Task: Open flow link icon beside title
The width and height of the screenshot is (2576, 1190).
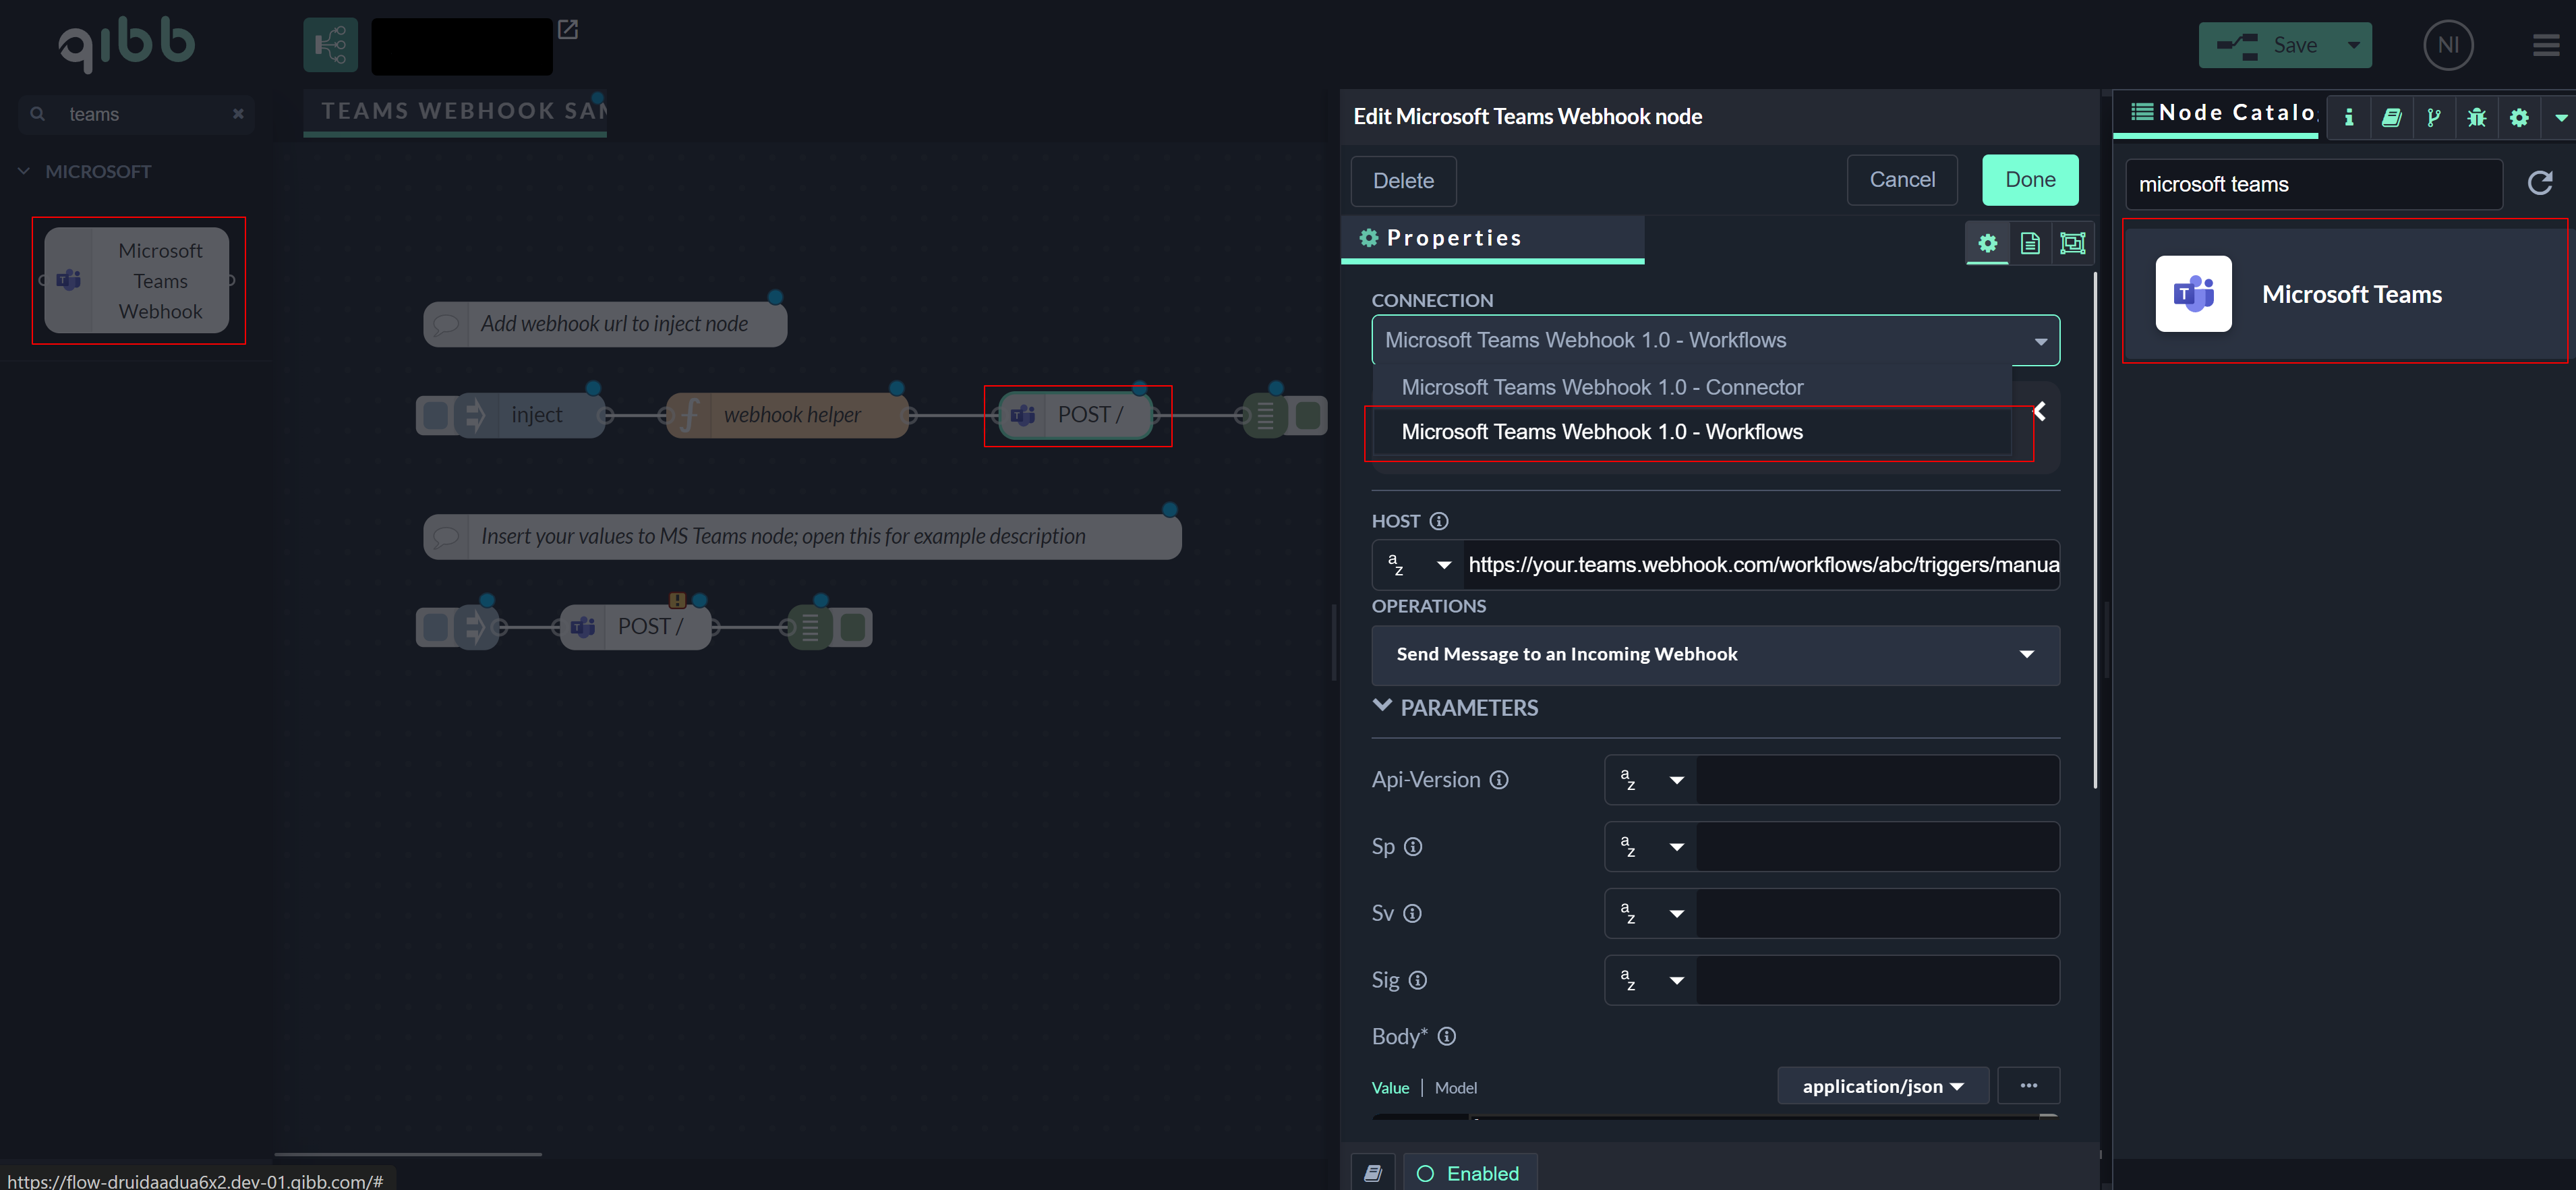Action: (568, 30)
